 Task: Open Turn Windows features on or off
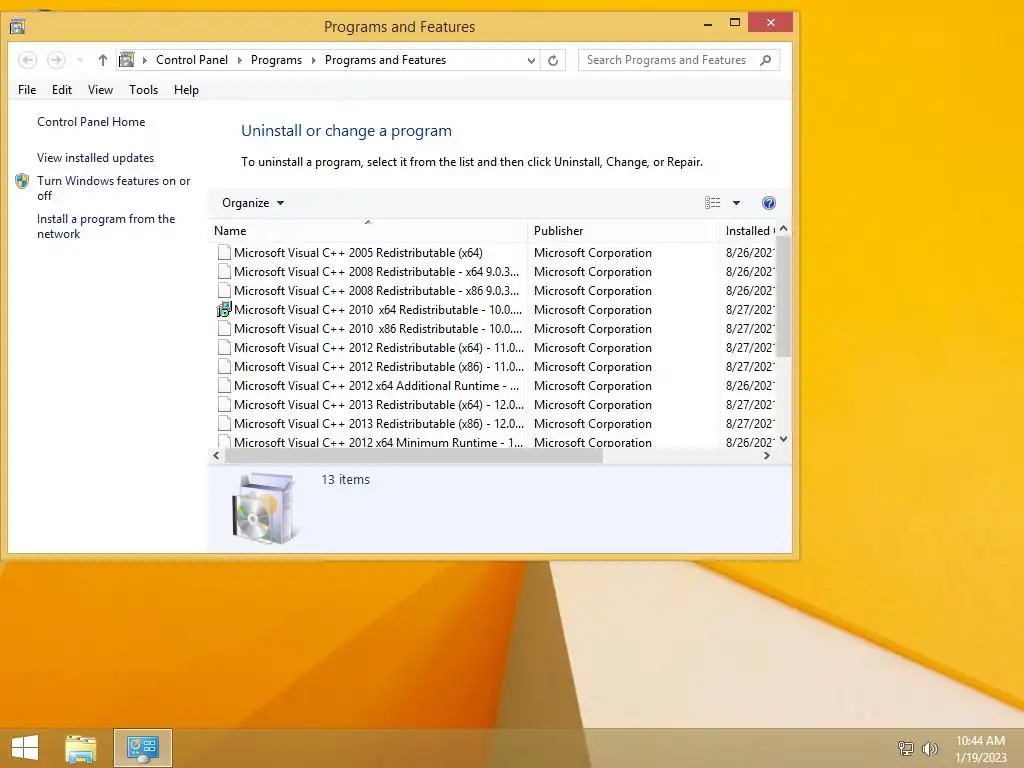[114, 188]
